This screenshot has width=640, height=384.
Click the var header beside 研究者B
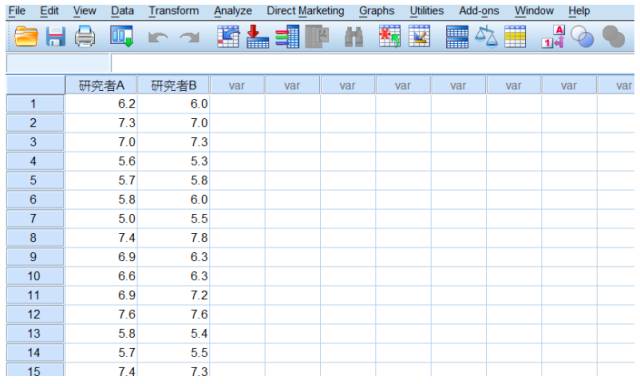(237, 85)
